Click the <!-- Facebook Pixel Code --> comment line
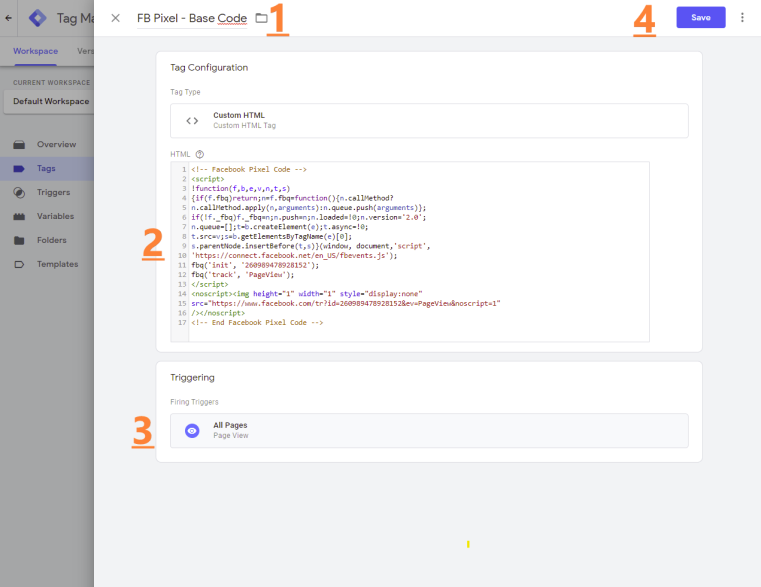 click(249, 169)
